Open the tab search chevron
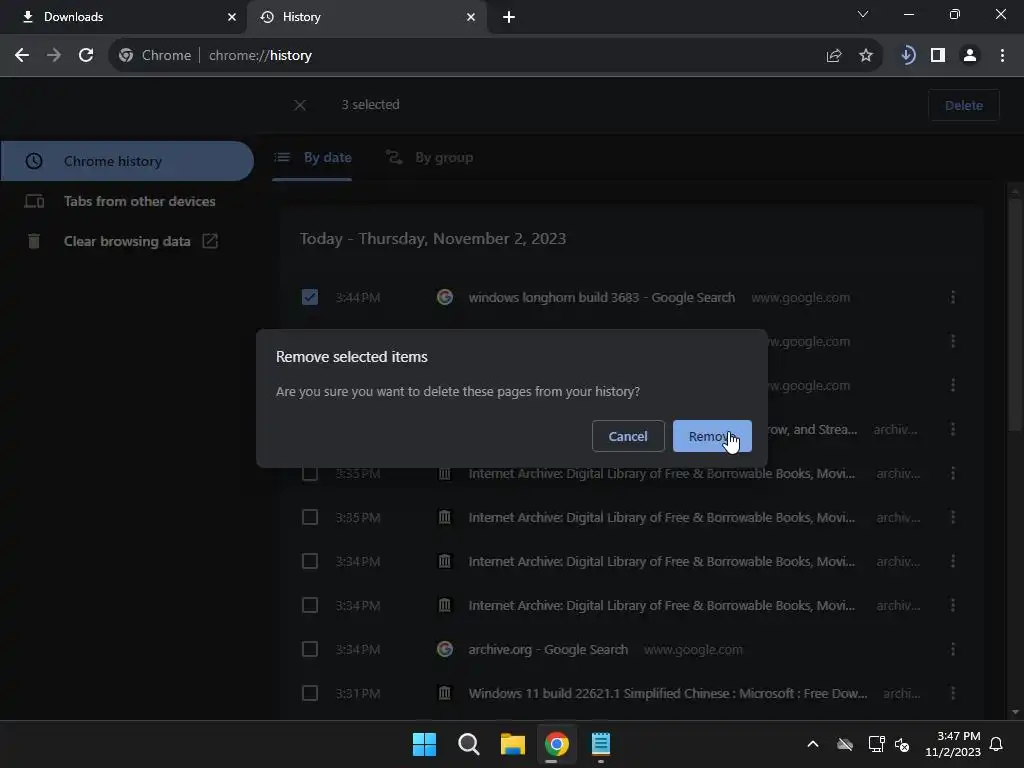Viewport: 1024px width, 768px height. click(863, 14)
